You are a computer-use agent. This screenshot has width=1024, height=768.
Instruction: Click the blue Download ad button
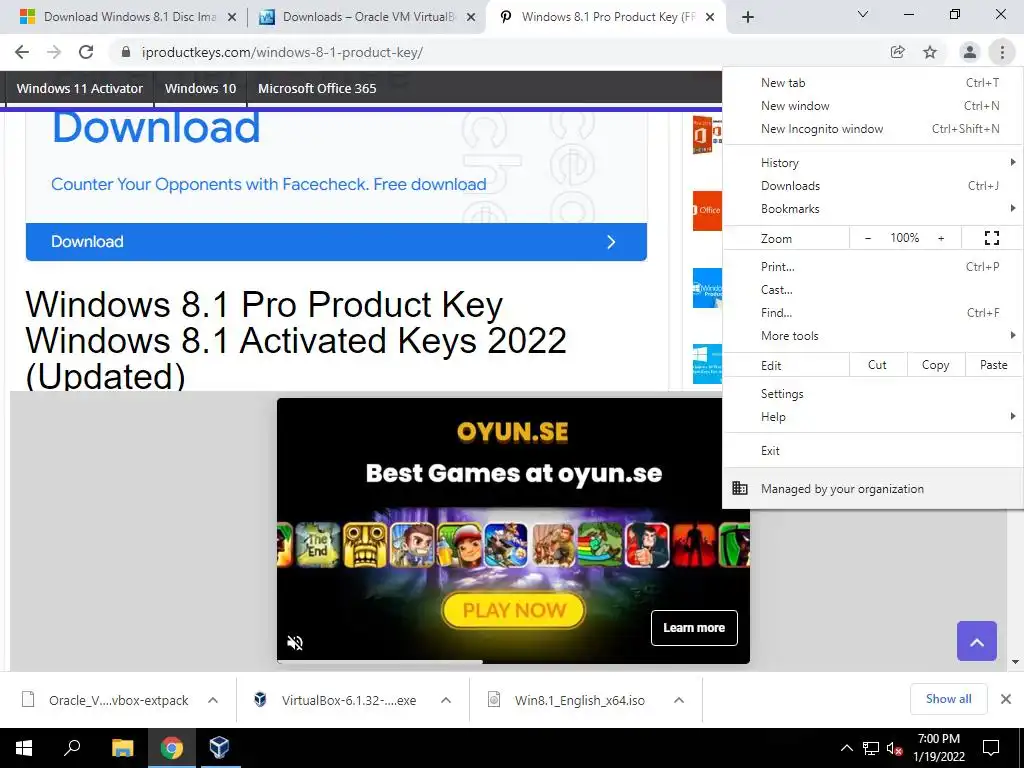(336, 242)
